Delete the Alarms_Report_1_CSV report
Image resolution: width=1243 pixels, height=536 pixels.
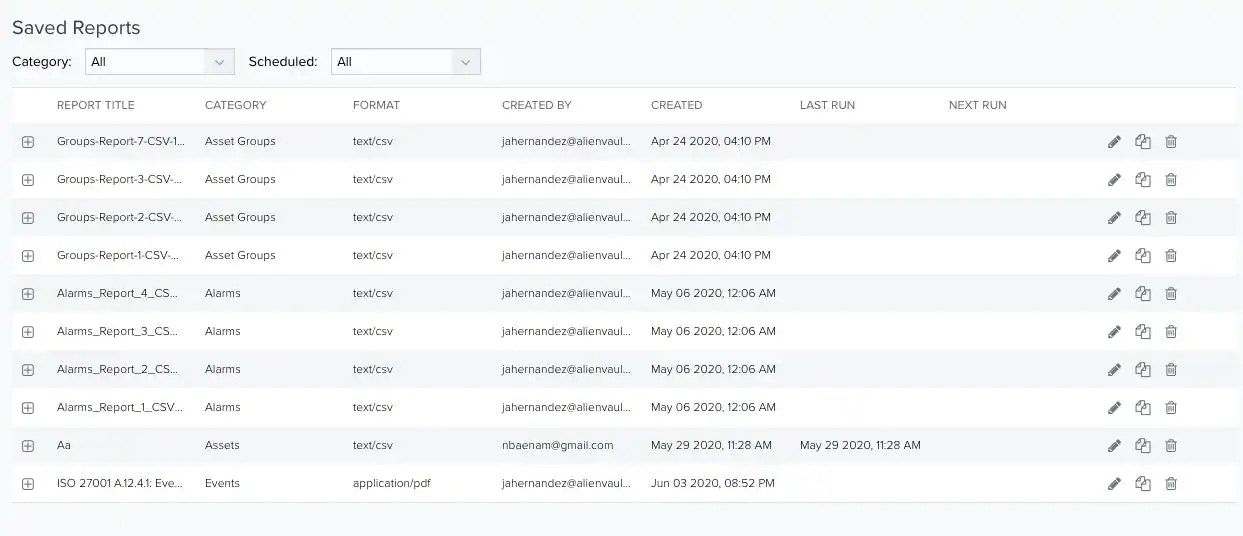(1171, 408)
